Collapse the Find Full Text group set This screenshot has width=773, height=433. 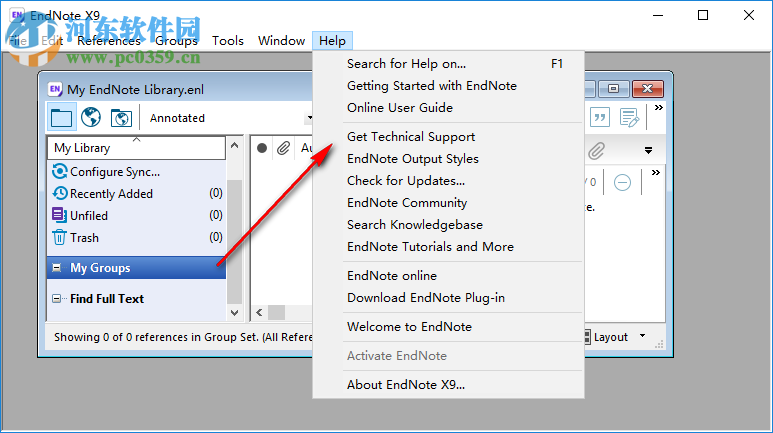pyautogui.click(x=57, y=298)
